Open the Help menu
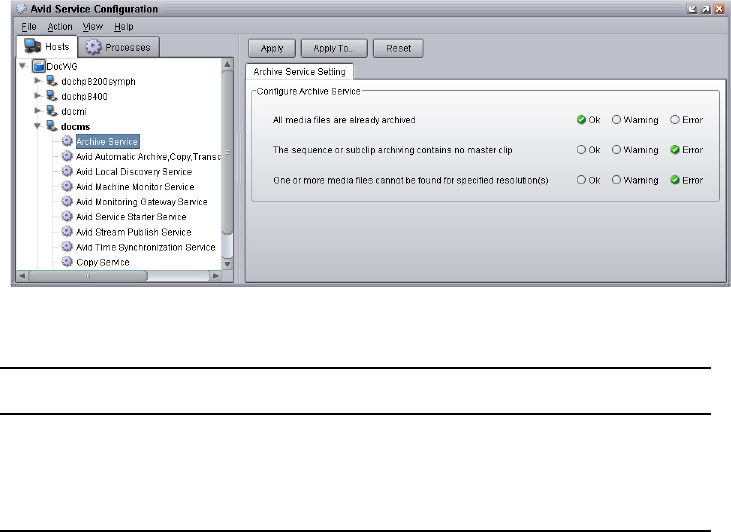This screenshot has height=532, width=731. pos(124,27)
